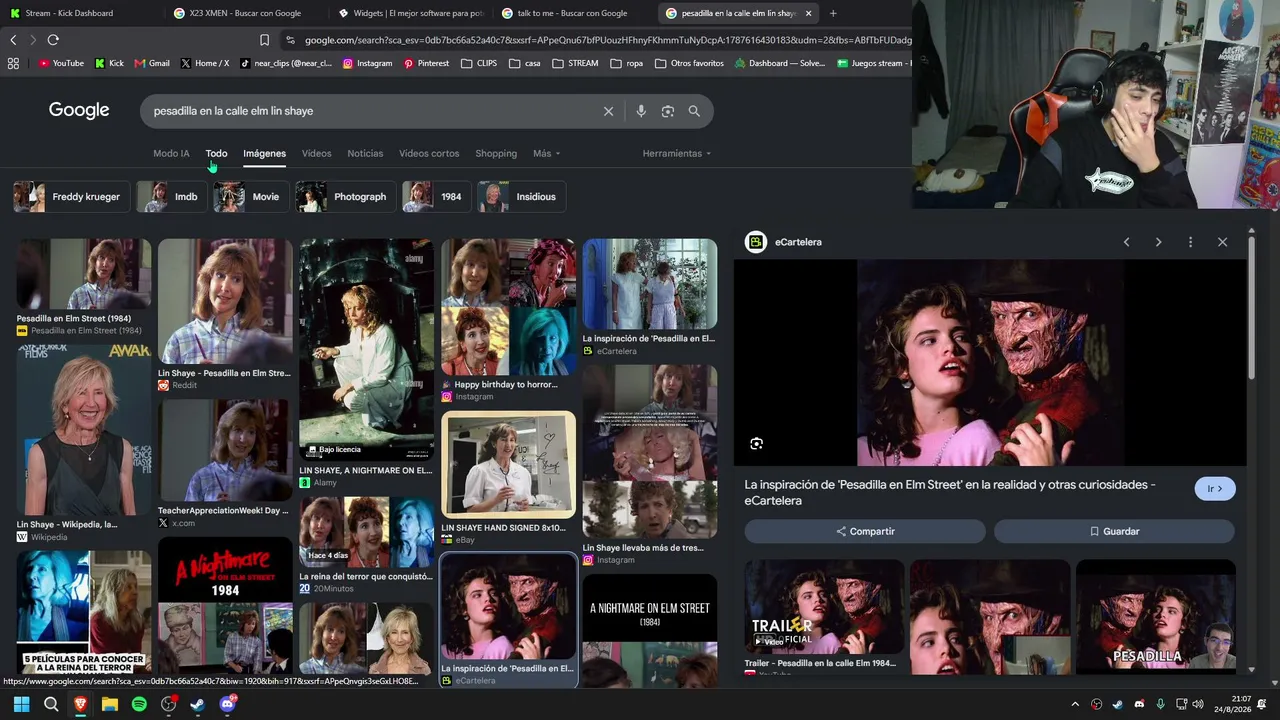This screenshot has width=1280, height=720.
Task: Click the Ir button to visit eCartelera
Action: (1215, 489)
